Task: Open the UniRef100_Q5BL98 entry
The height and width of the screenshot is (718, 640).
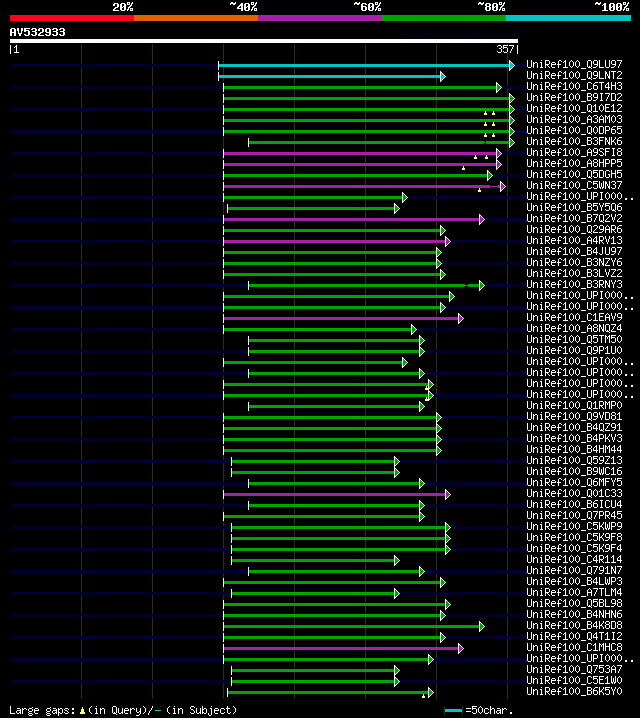Action: pos(574,603)
